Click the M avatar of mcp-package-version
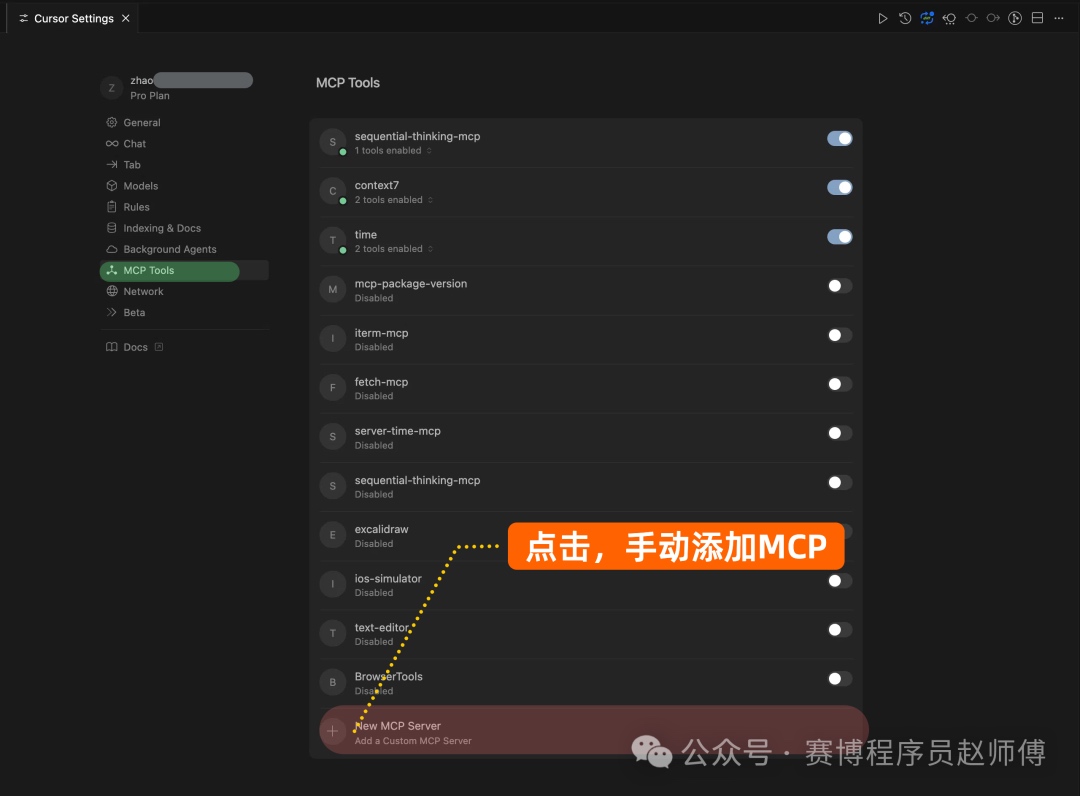The width and height of the screenshot is (1080, 796). coord(333,290)
